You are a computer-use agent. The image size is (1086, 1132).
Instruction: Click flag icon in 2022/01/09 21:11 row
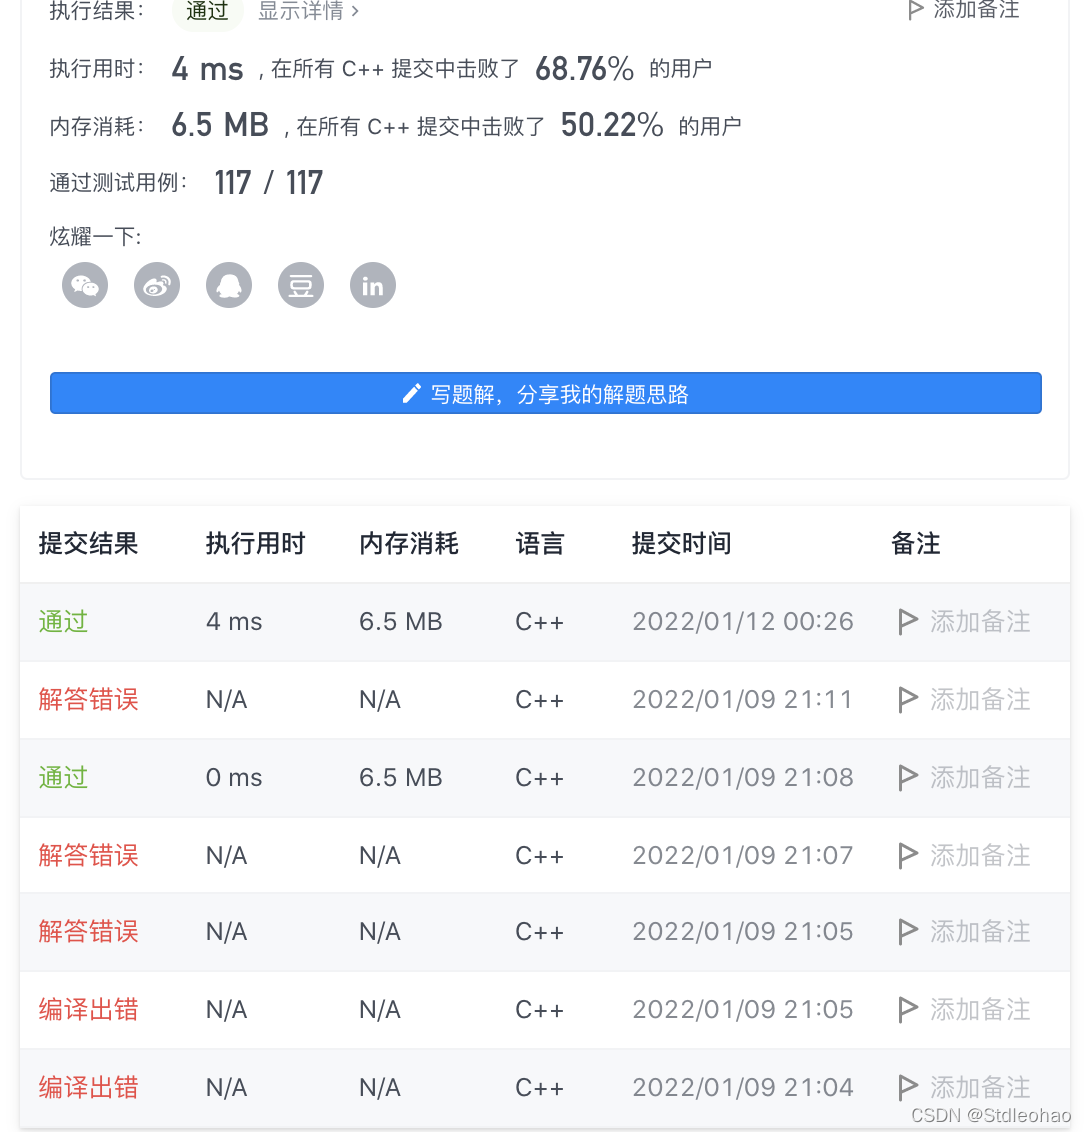coord(908,700)
